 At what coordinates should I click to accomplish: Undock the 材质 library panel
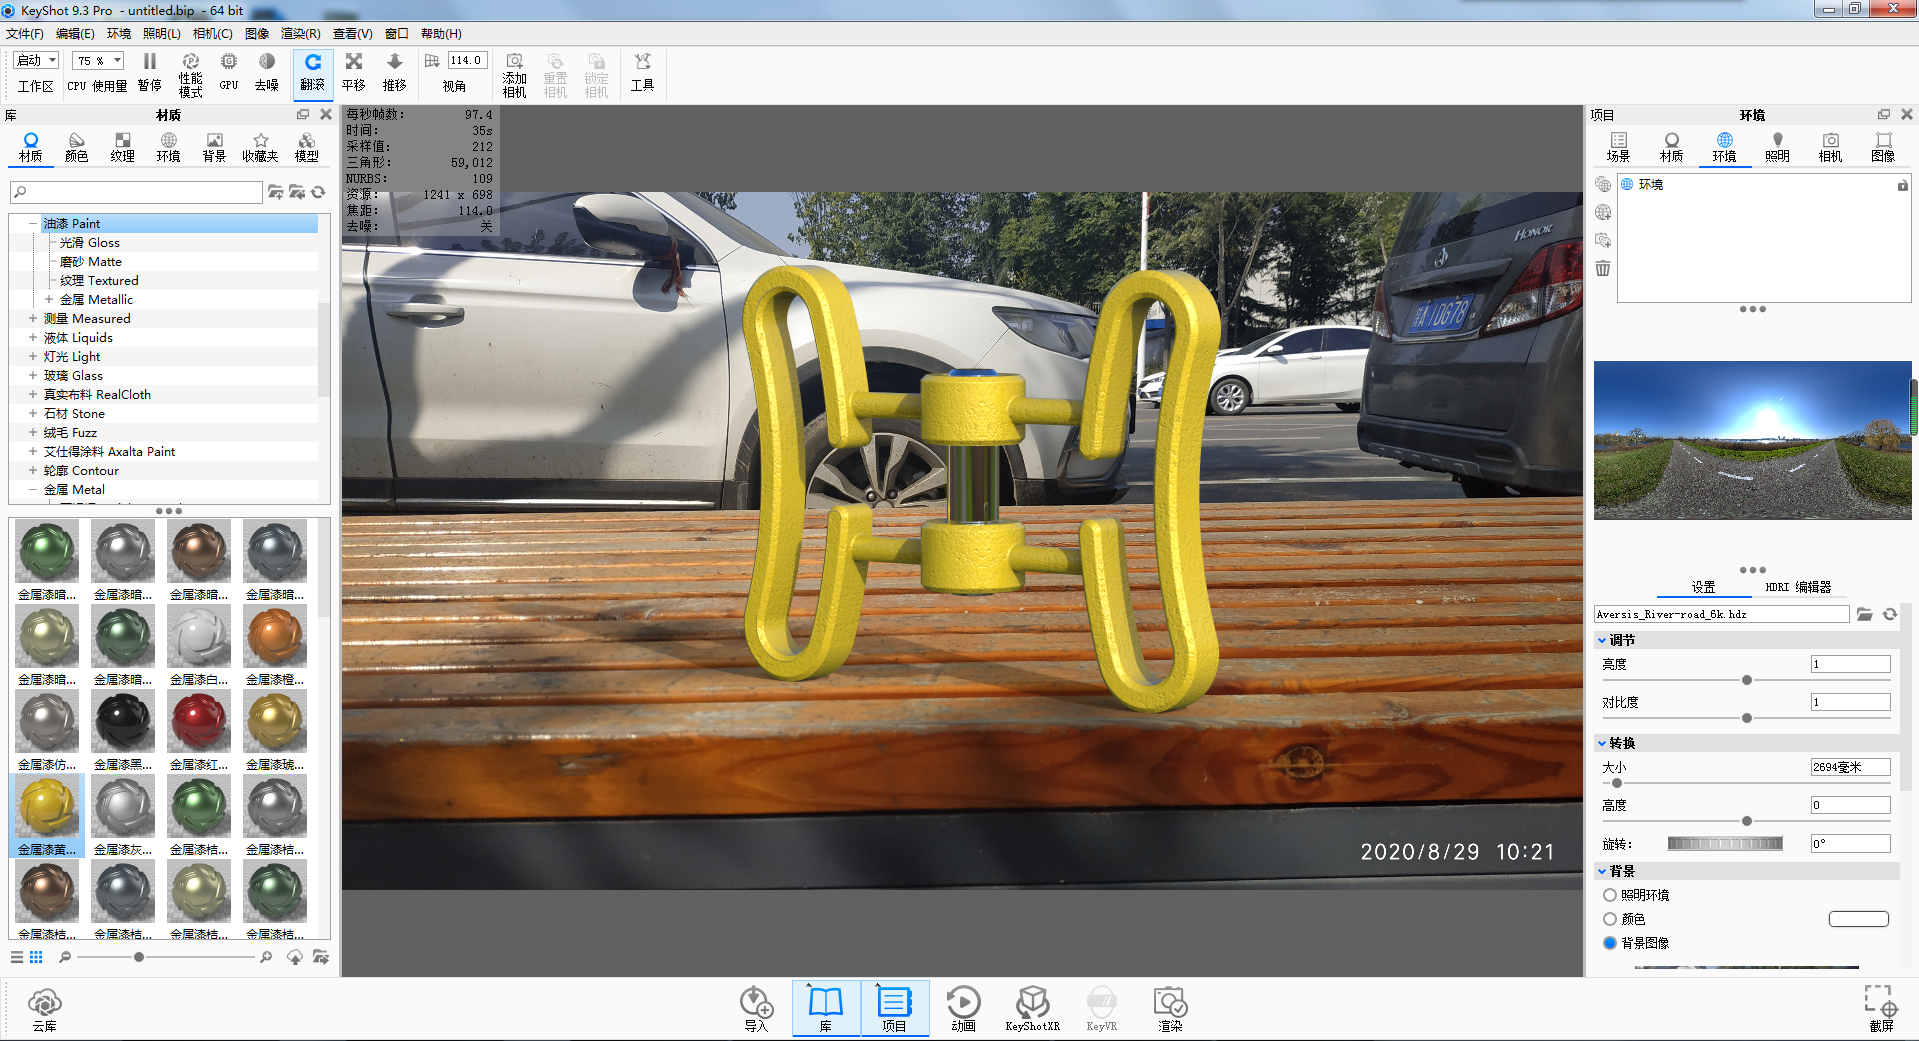pos(303,115)
